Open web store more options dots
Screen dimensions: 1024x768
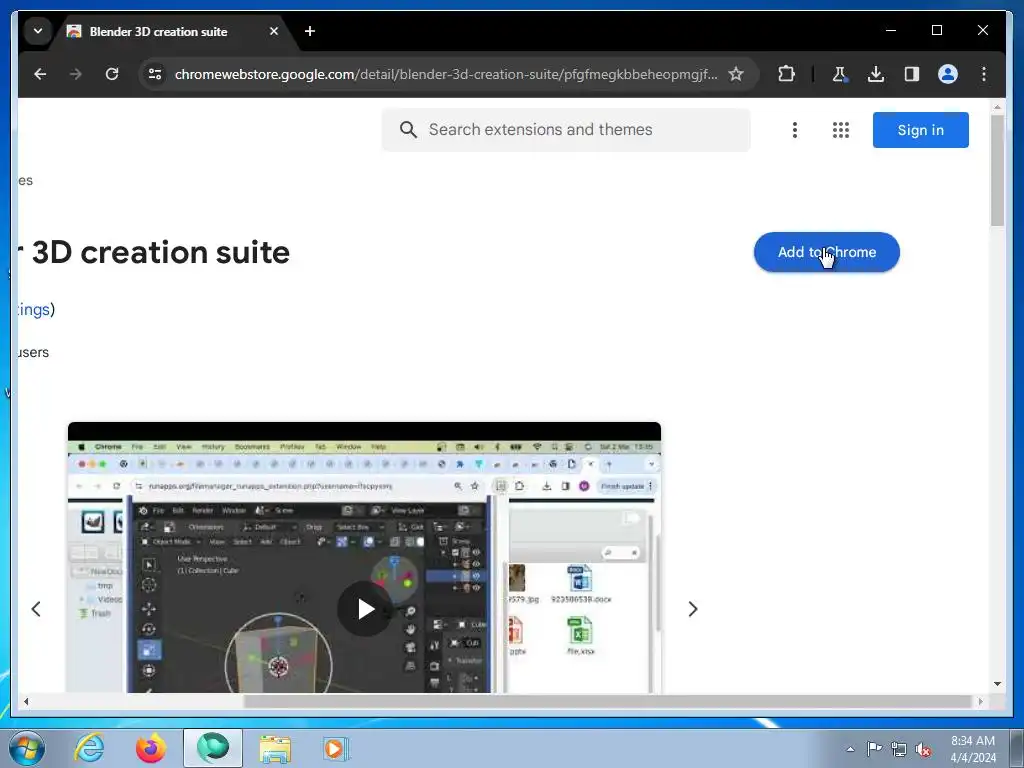click(x=795, y=130)
